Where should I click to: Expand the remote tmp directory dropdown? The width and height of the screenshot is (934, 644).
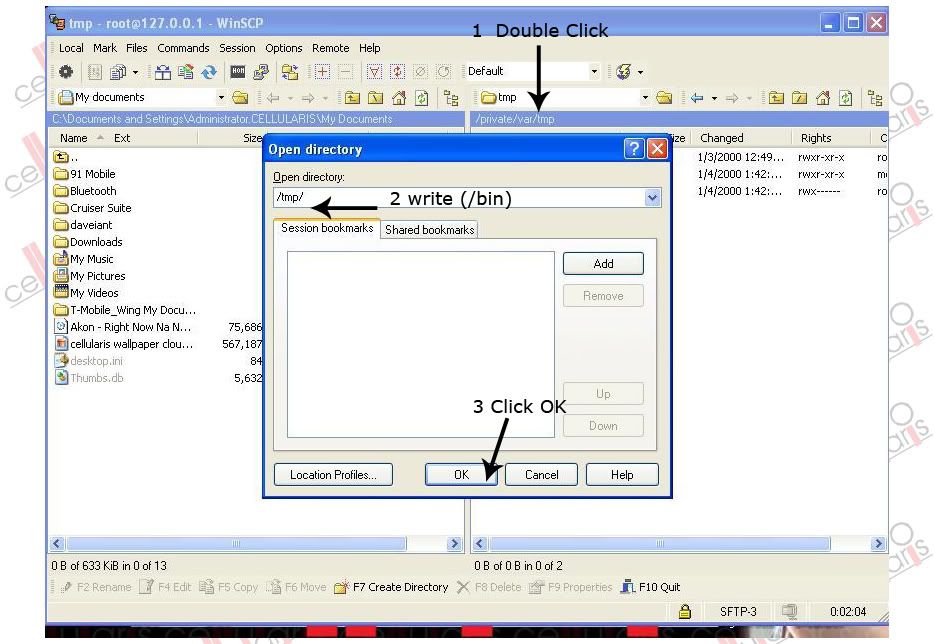[645, 97]
